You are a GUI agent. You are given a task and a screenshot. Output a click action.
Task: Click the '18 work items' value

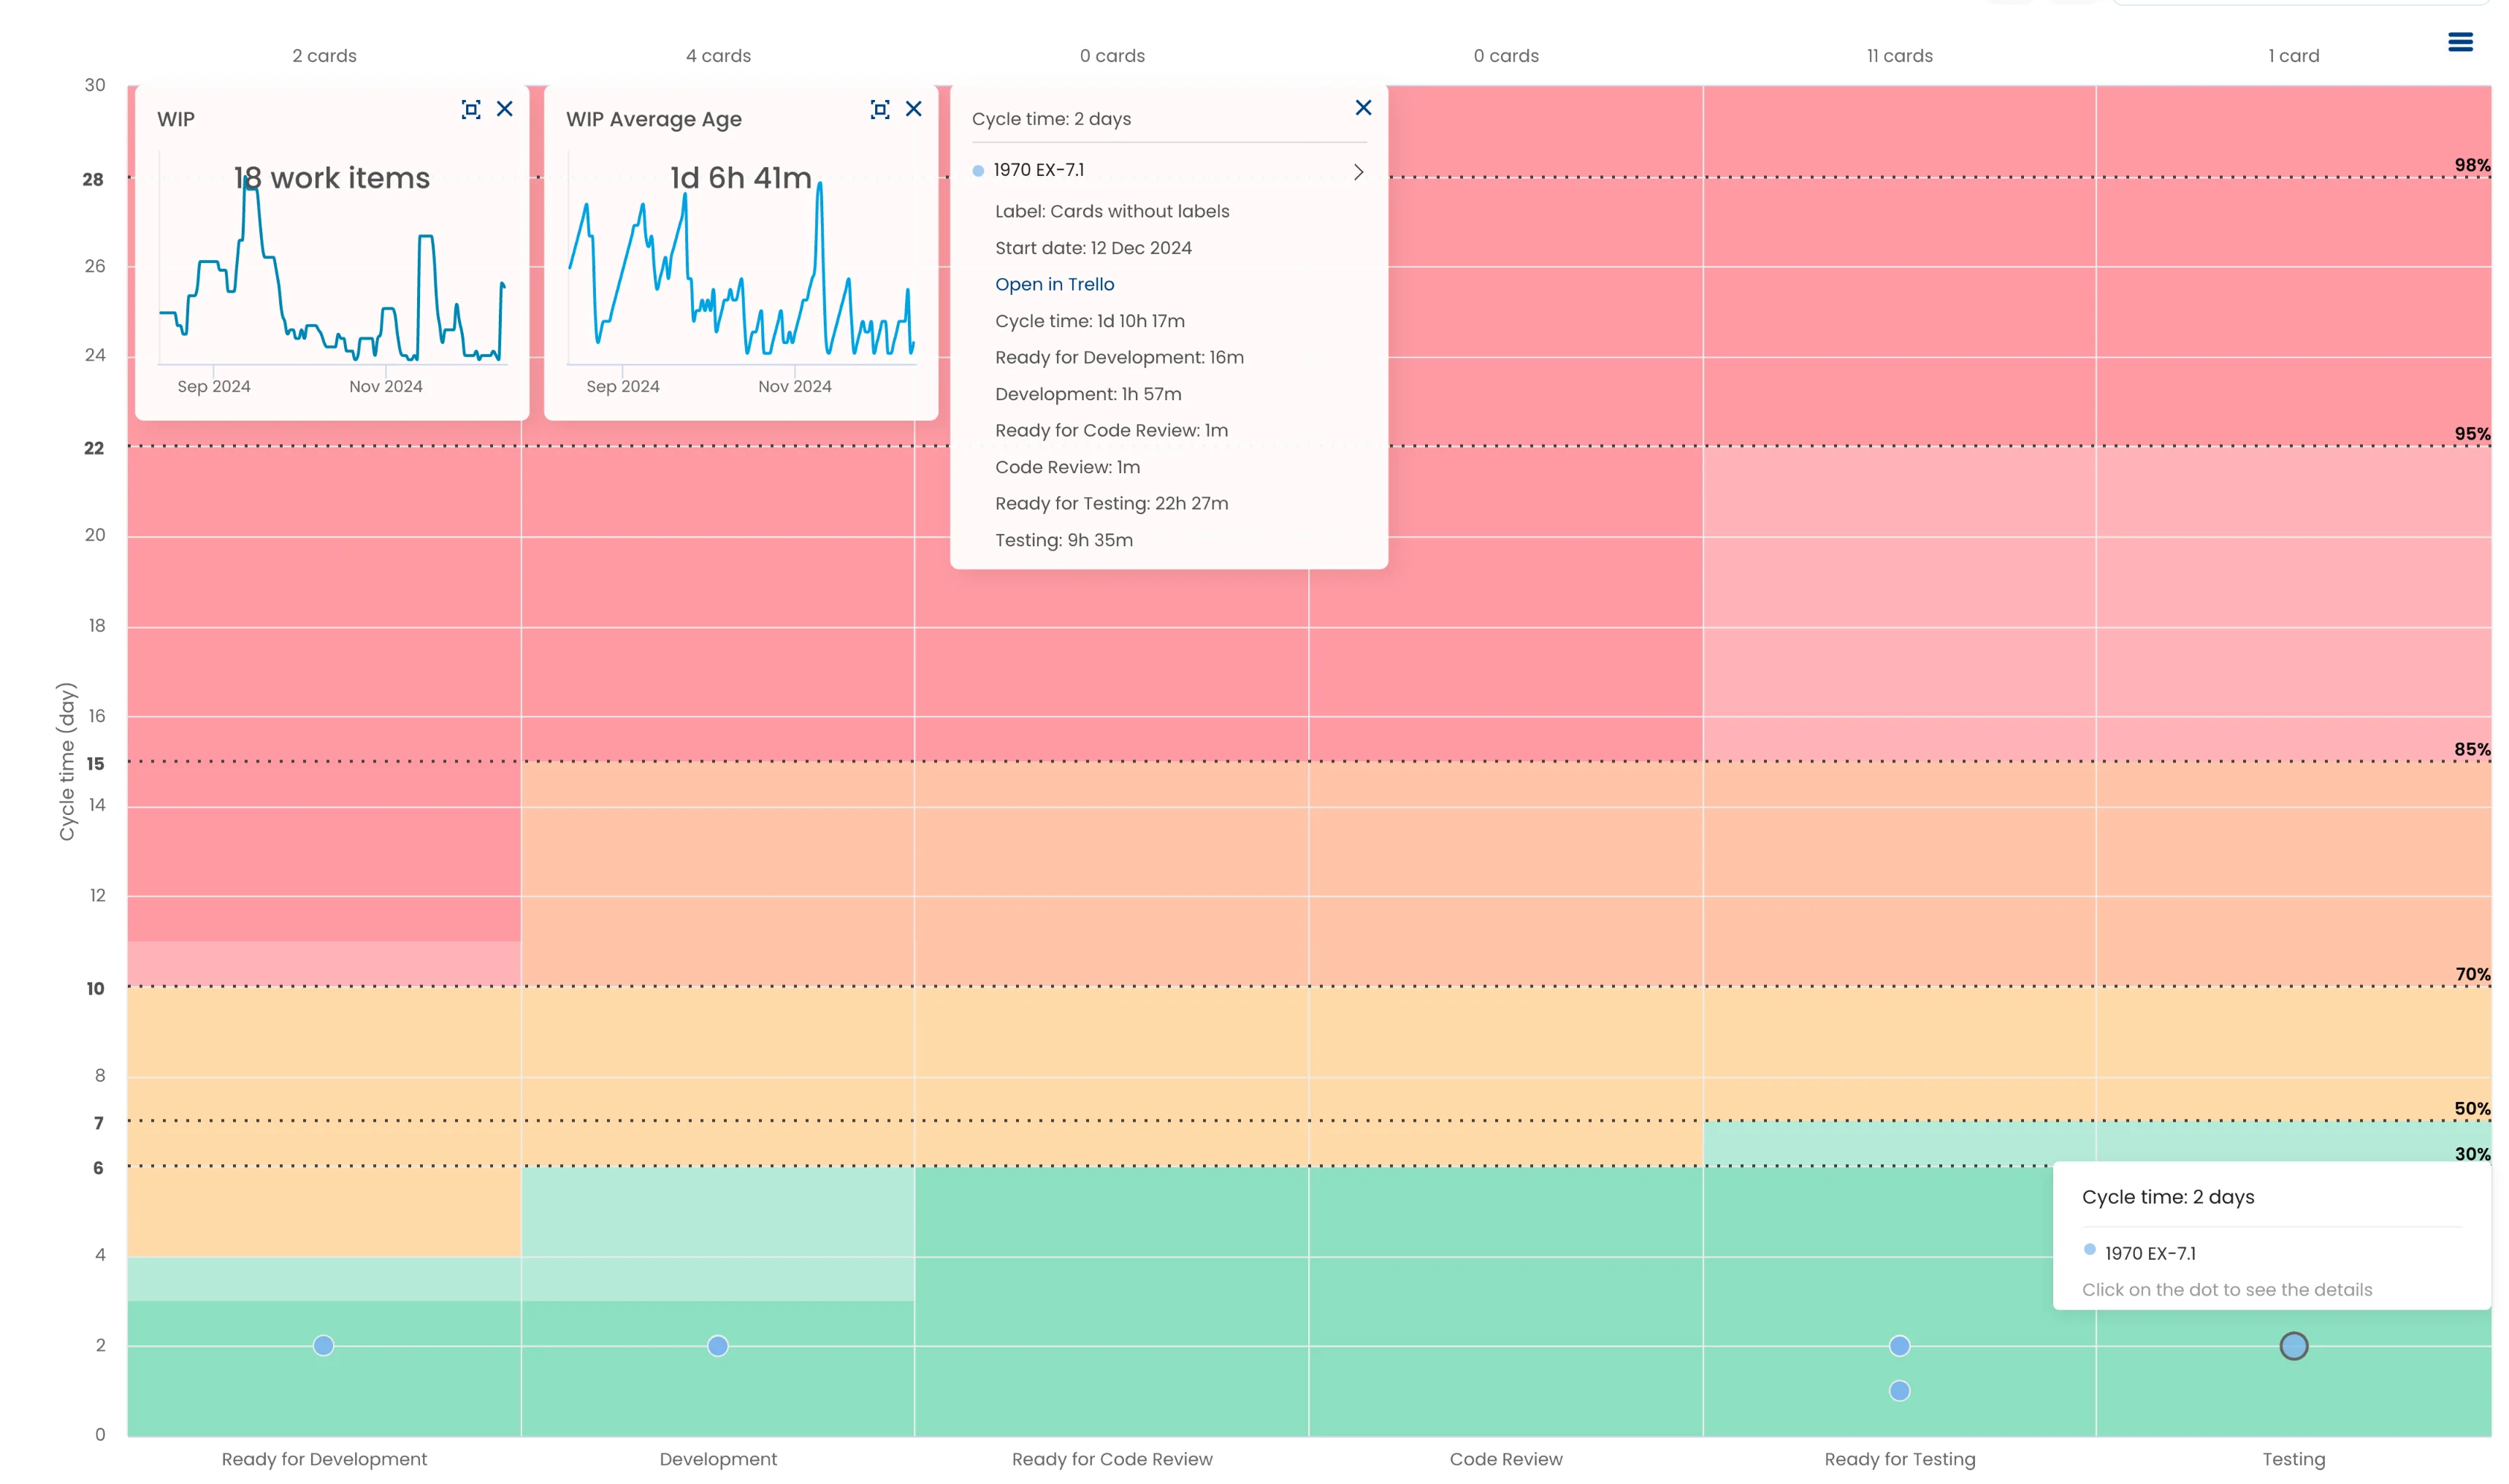pyautogui.click(x=332, y=178)
